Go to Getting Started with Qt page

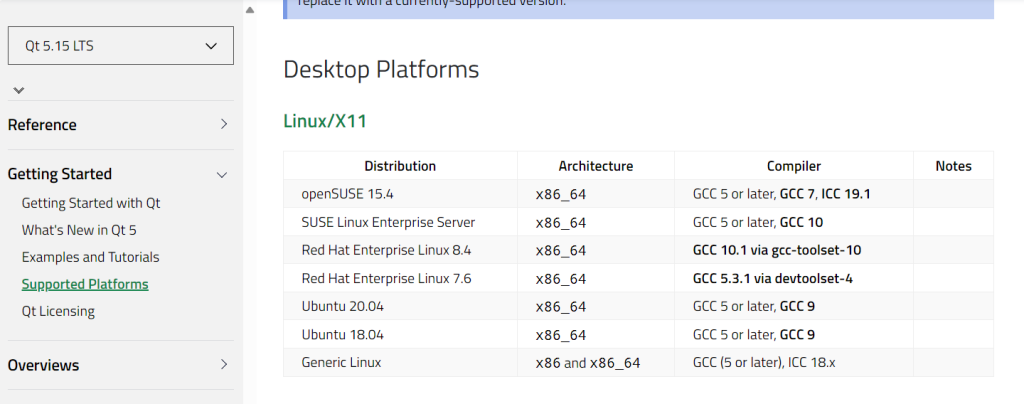(x=91, y=203)
